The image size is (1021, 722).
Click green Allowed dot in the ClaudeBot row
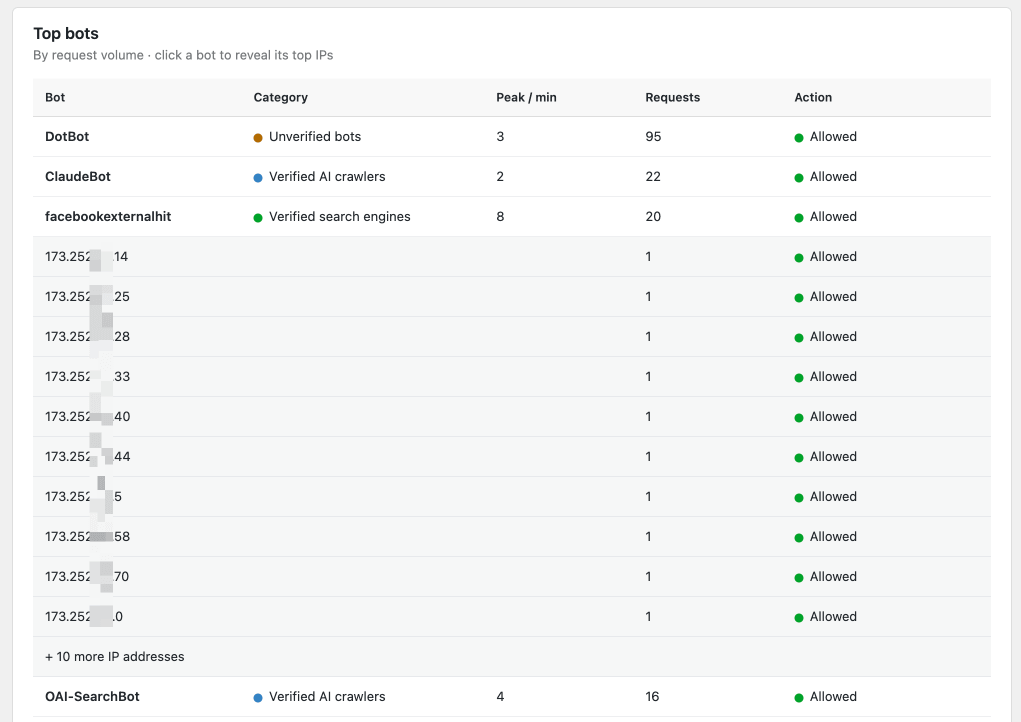(799, 178)
